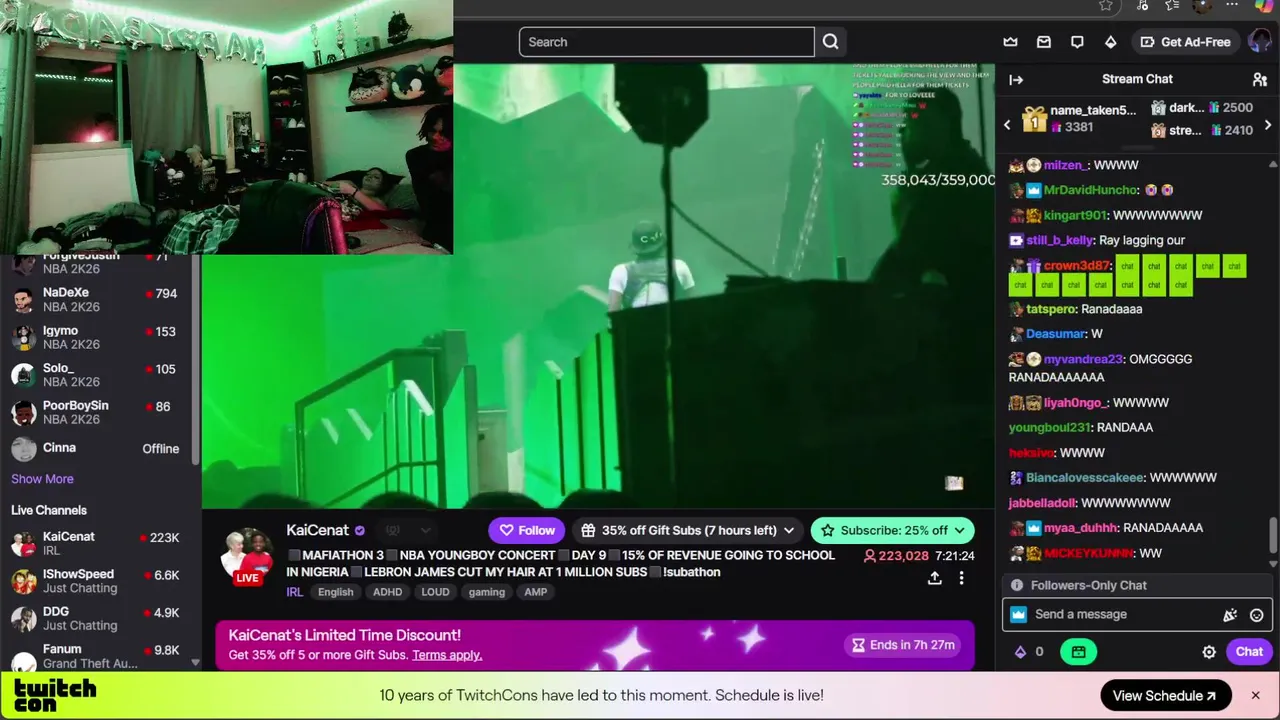Click the ADHD tag
The height and width of the screenshot is (720, 1280).
387,592
